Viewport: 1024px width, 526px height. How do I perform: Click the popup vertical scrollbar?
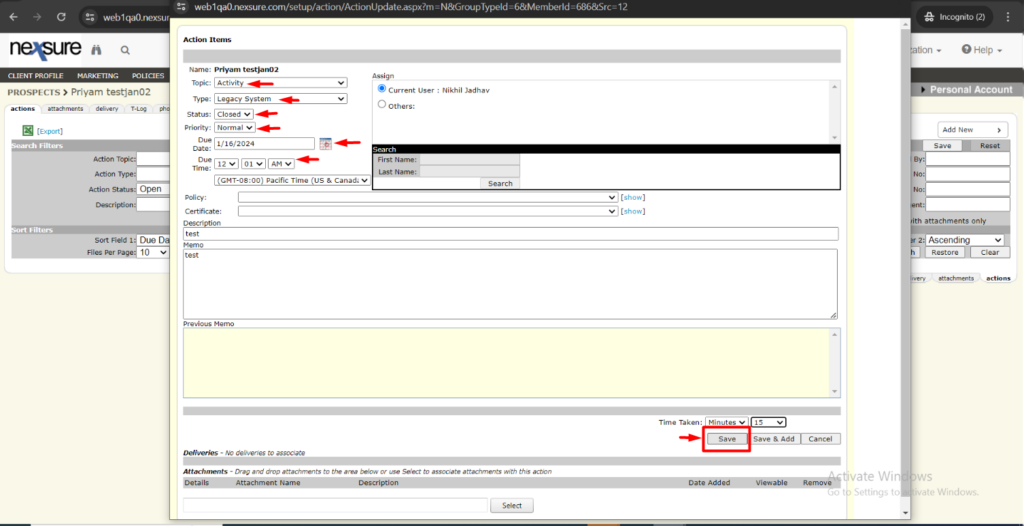coord(904,268)
